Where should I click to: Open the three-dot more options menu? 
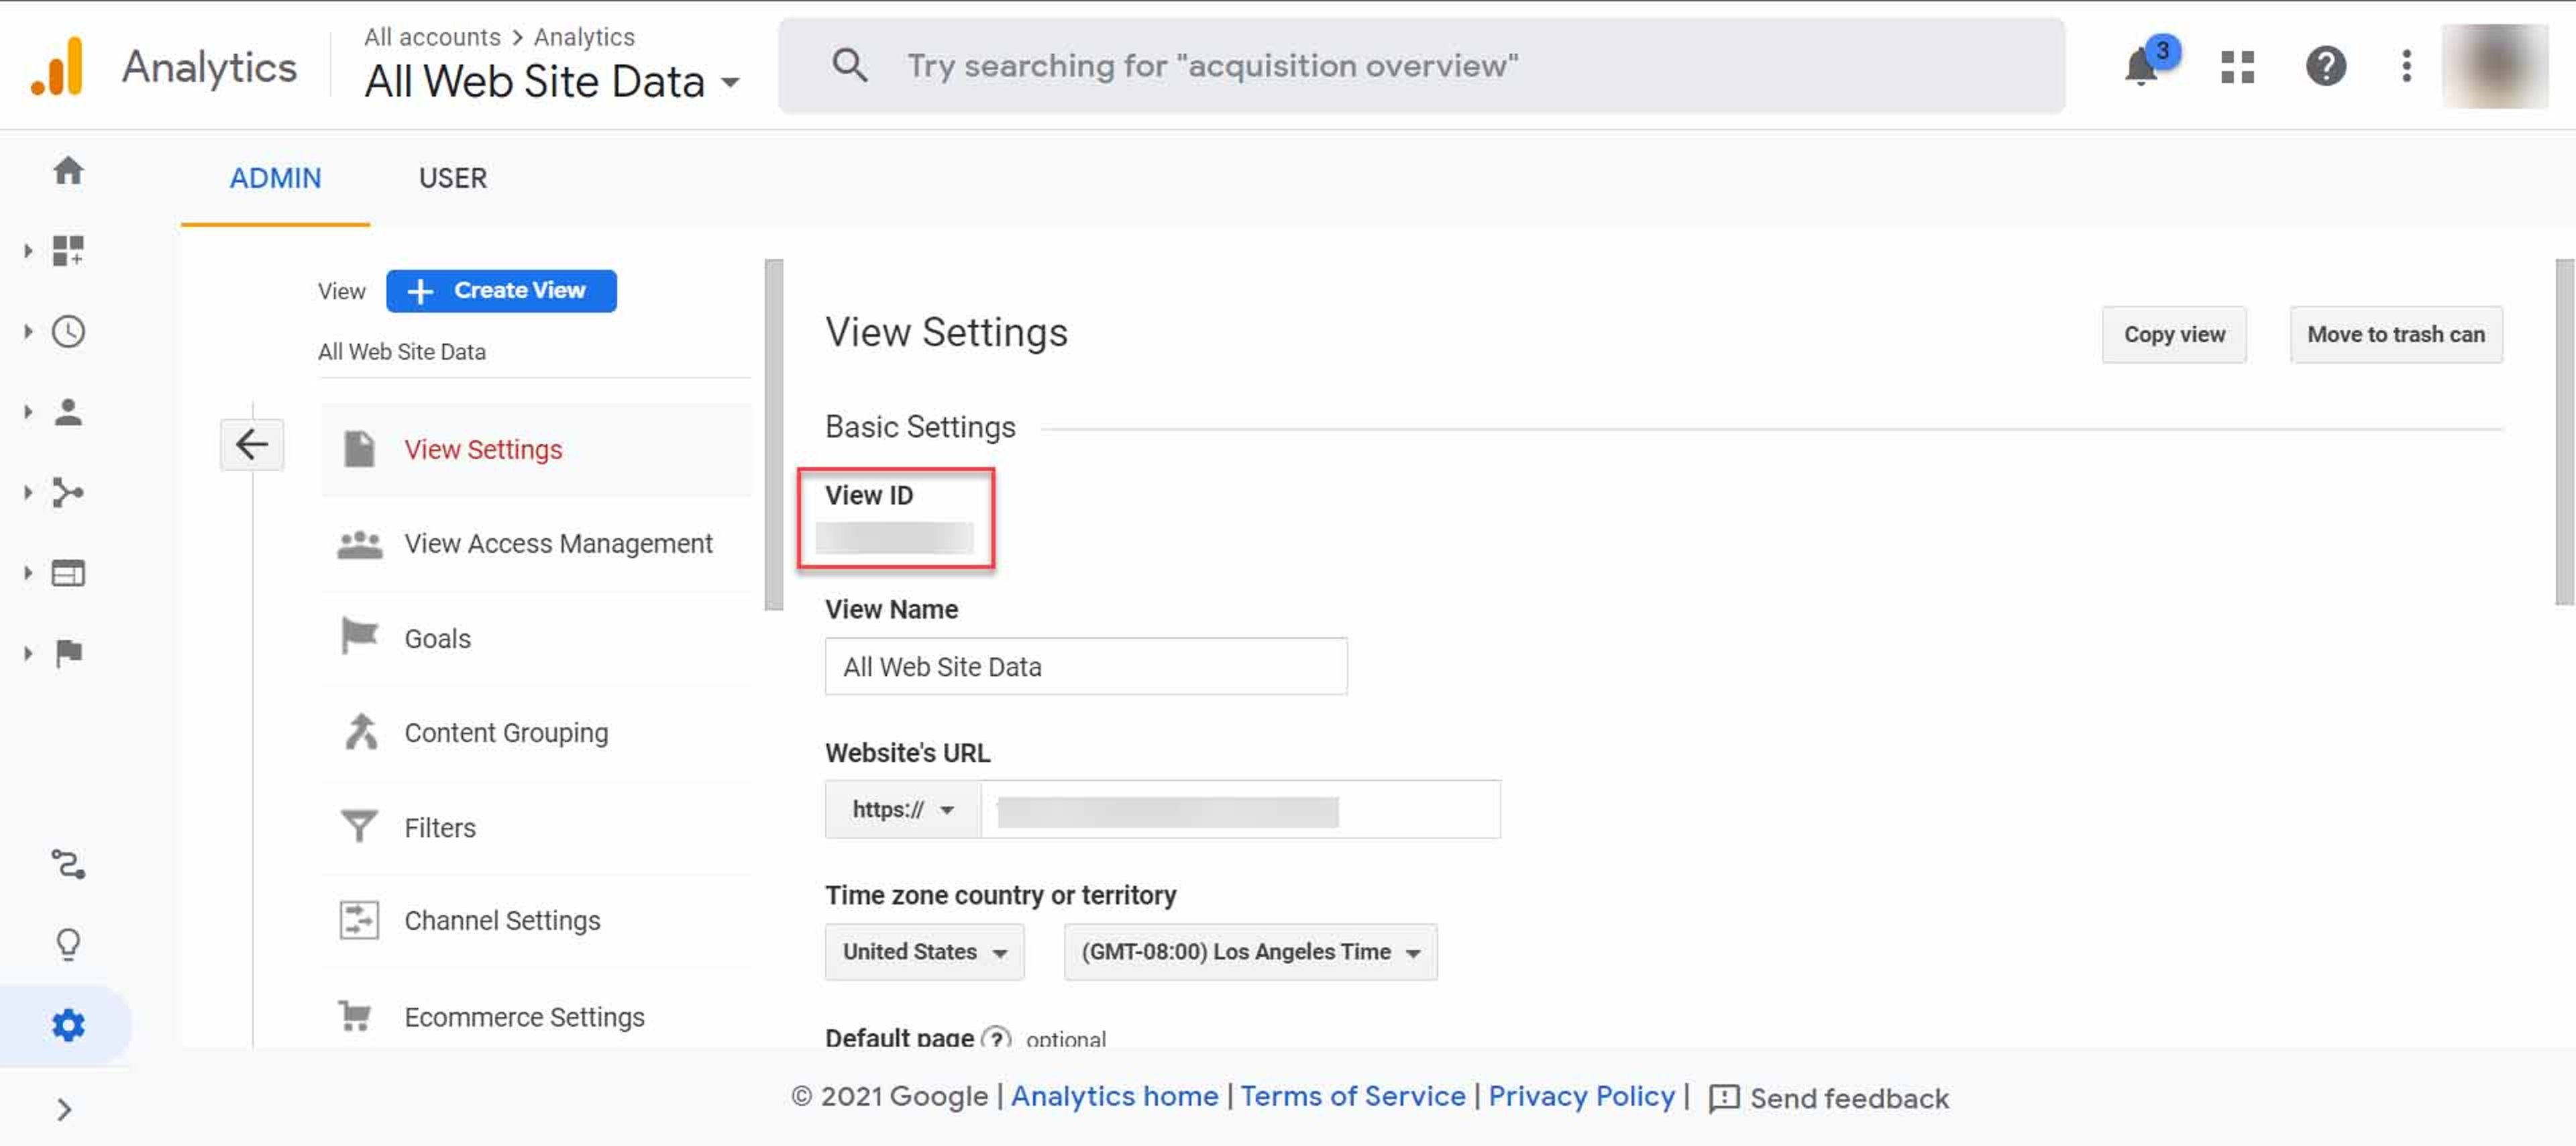point(2406,67)
